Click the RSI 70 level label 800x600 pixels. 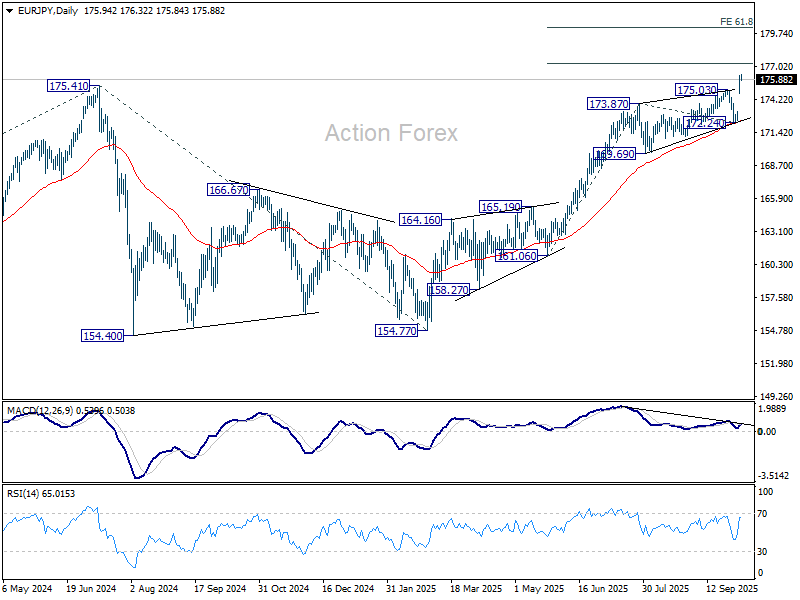[x=762, y=514]
